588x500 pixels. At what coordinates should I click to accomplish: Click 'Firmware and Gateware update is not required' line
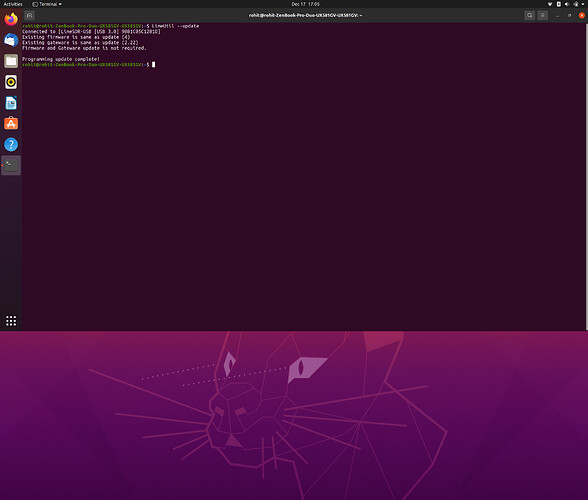click(x=84, y=48)
